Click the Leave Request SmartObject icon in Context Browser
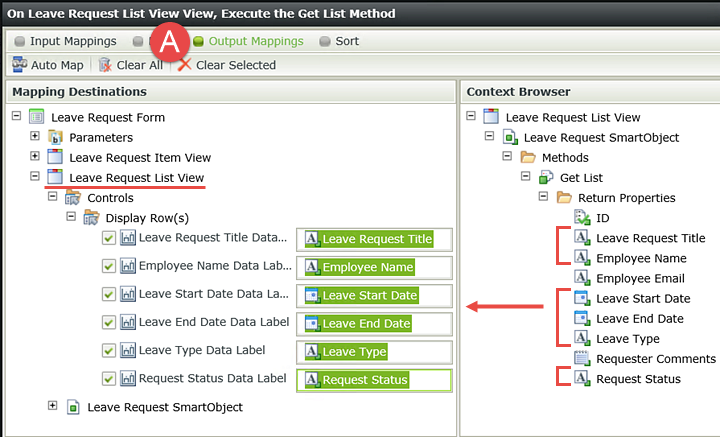The width and height of the screenshot is (720, 437). [x=510, y=137]
